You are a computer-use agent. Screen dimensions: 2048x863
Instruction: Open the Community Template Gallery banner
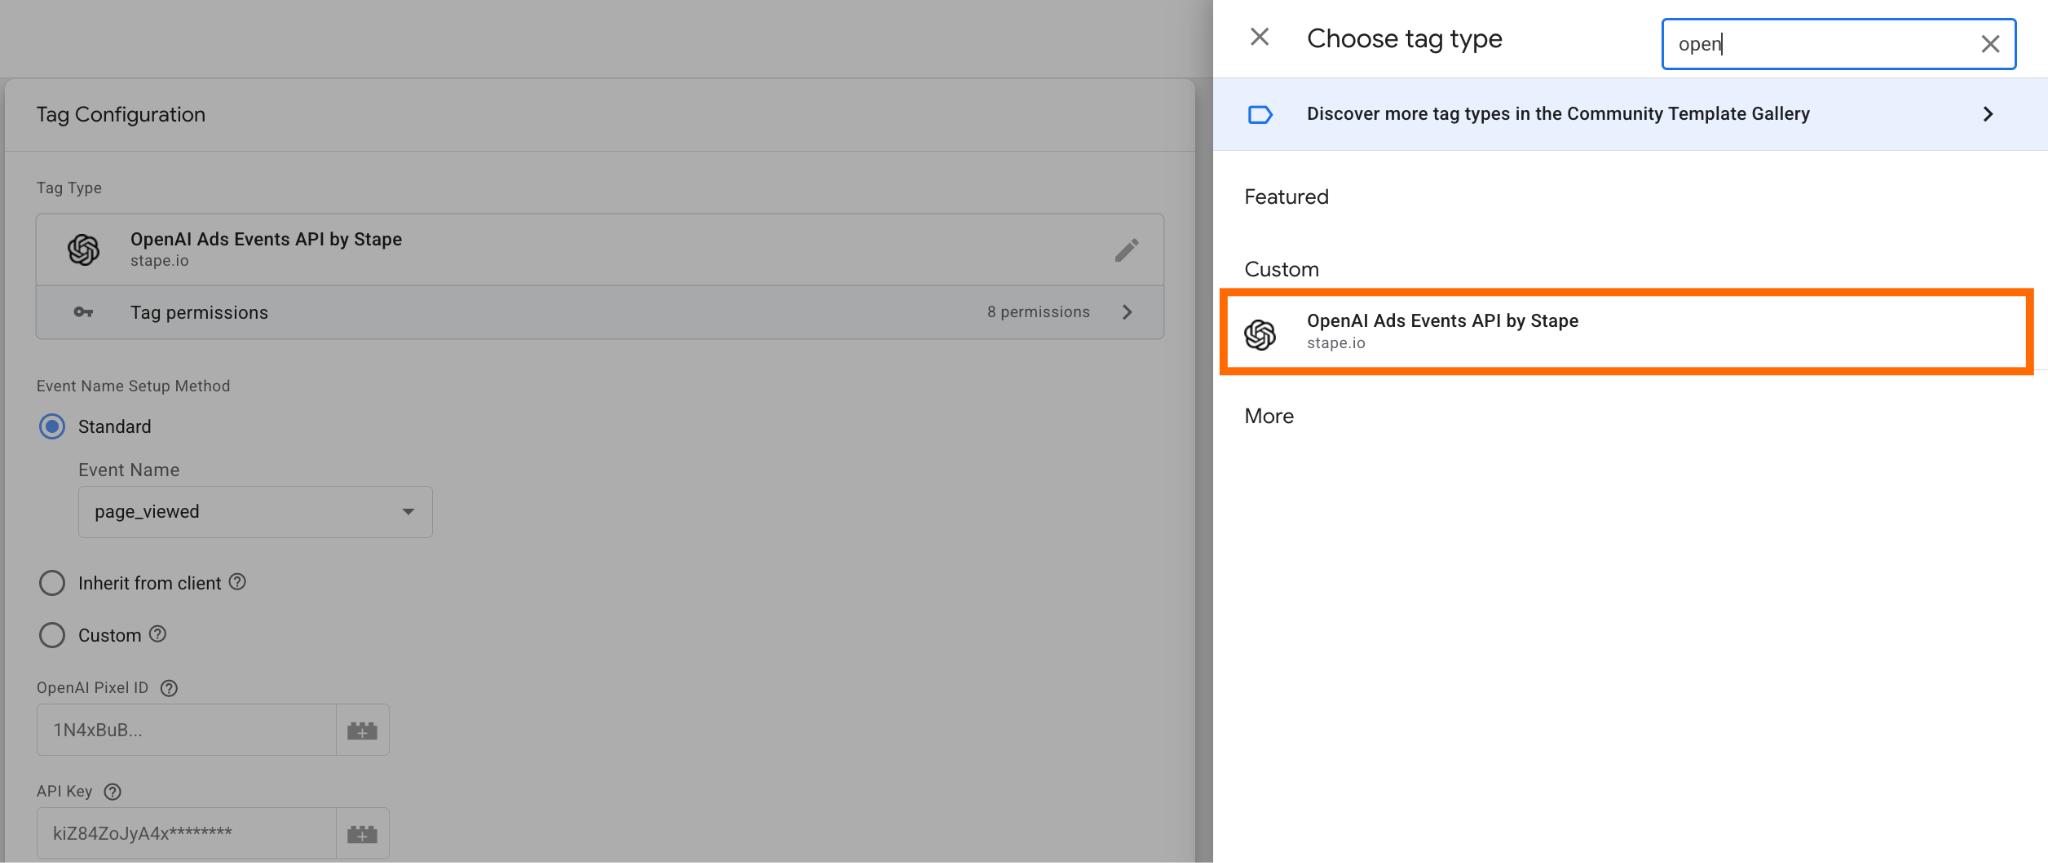(x=1630, y=114)
